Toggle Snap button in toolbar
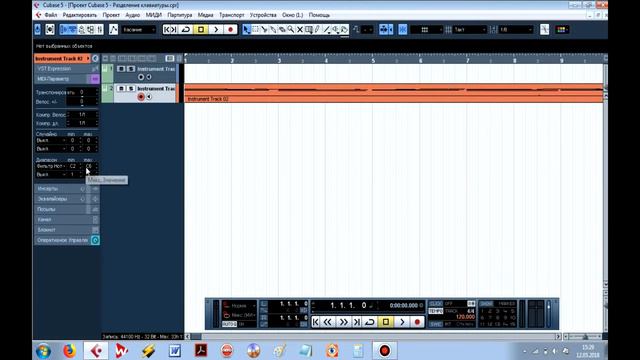Image resolution: width=640 pixels, height=360 pixels. [402, 29]
